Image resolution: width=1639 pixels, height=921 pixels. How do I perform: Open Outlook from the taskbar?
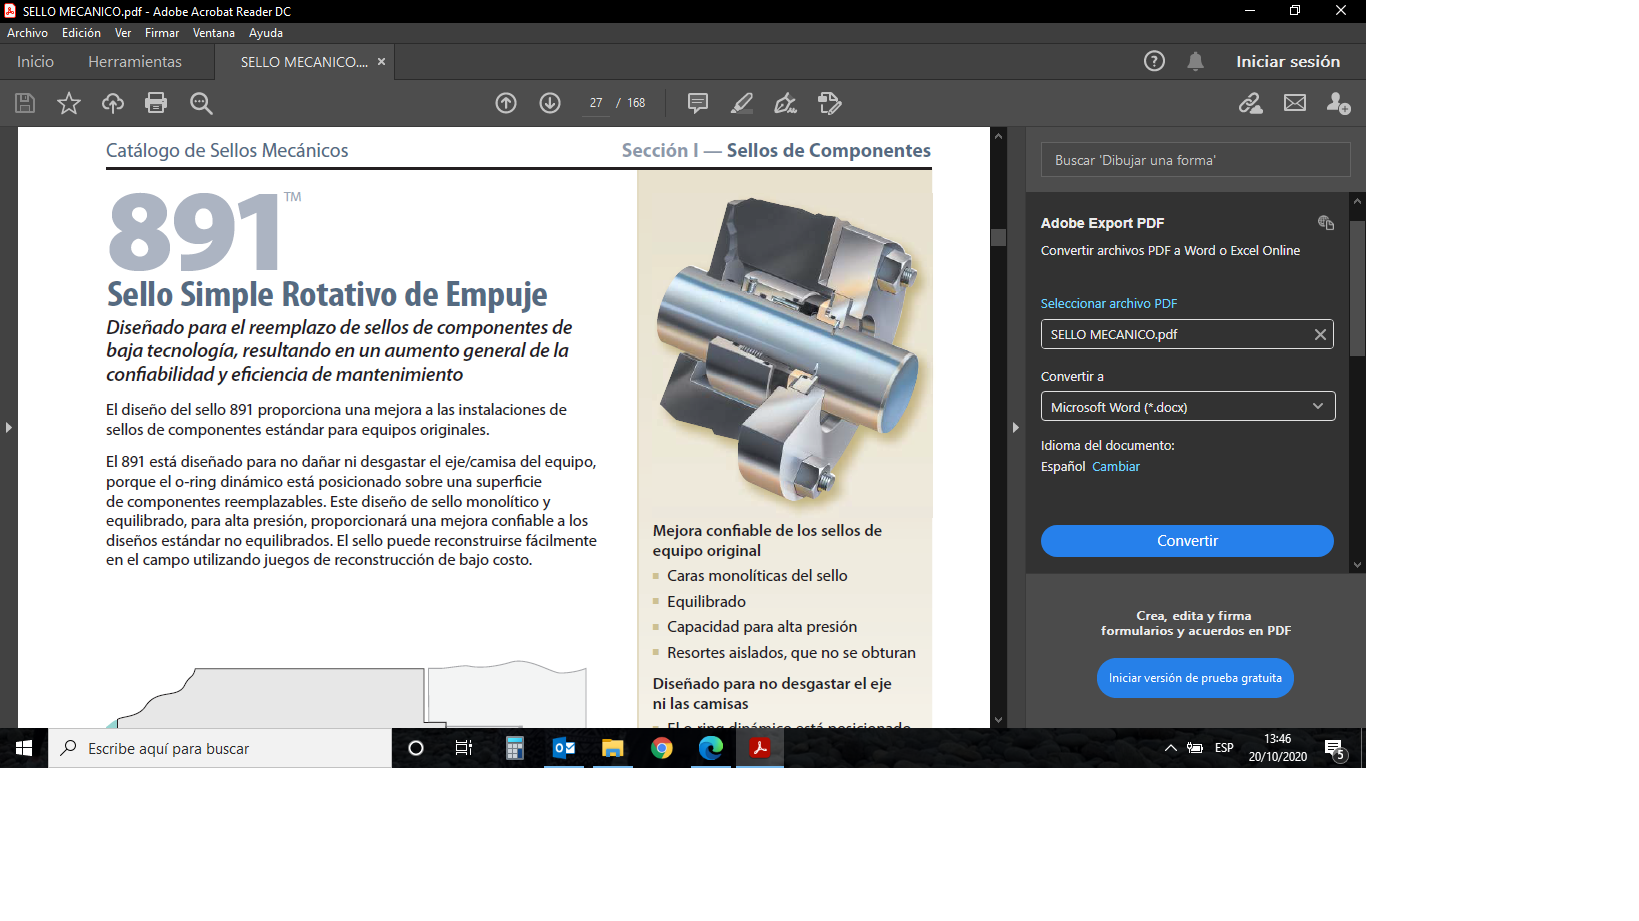coord(564,748)
